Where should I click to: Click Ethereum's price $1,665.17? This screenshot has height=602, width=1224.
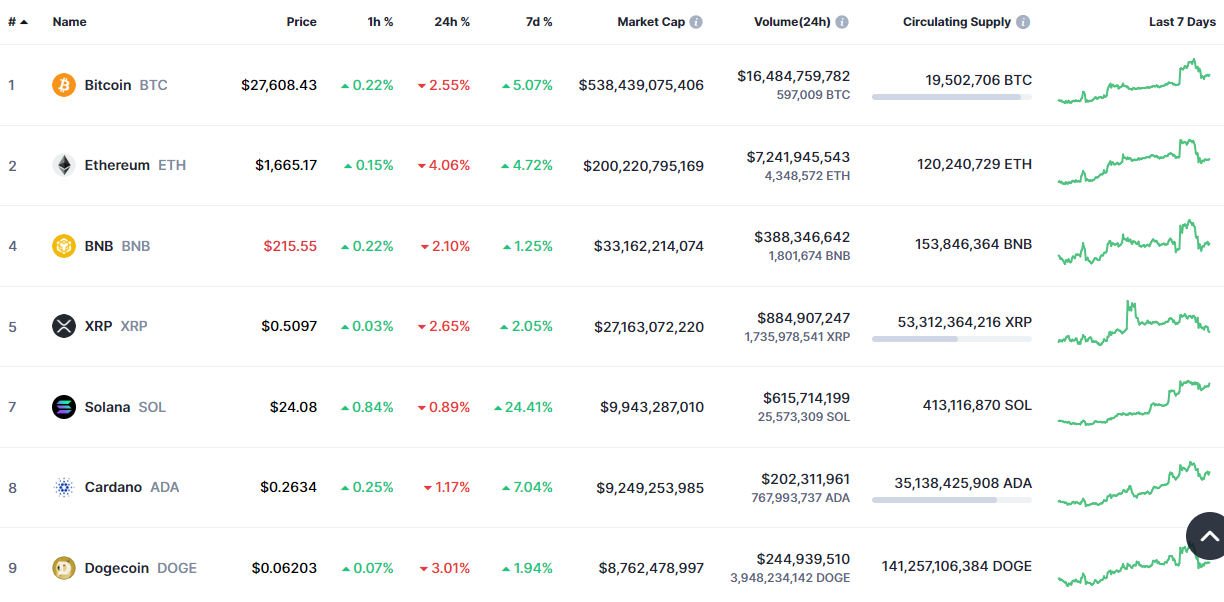click(x=286, y=165)
